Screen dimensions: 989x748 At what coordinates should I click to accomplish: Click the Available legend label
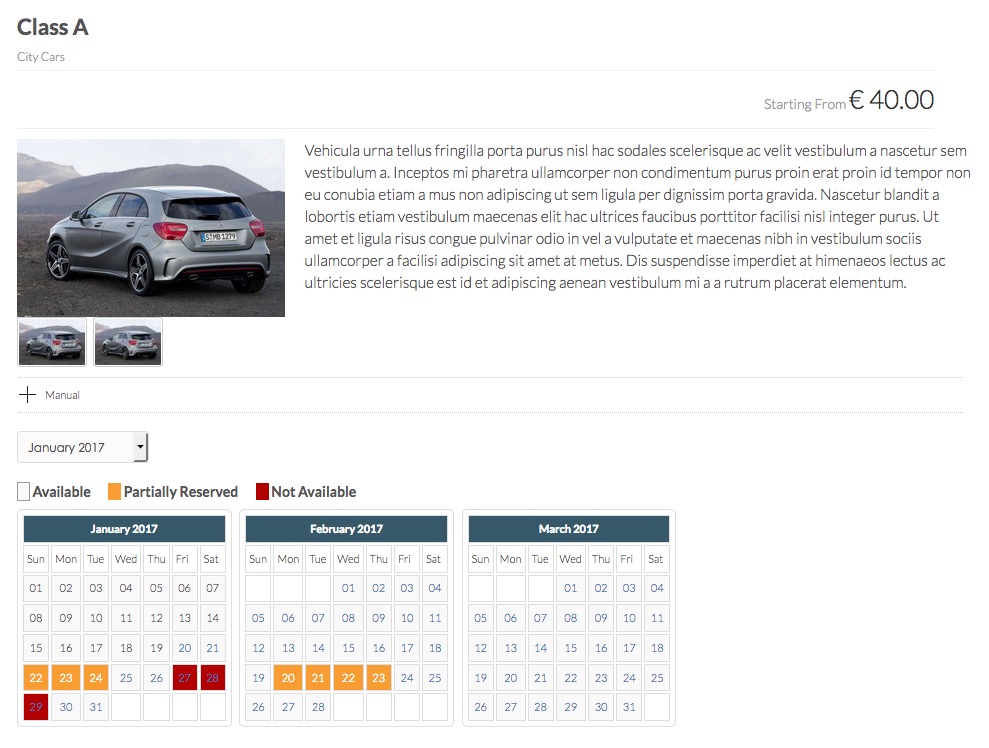62,491
